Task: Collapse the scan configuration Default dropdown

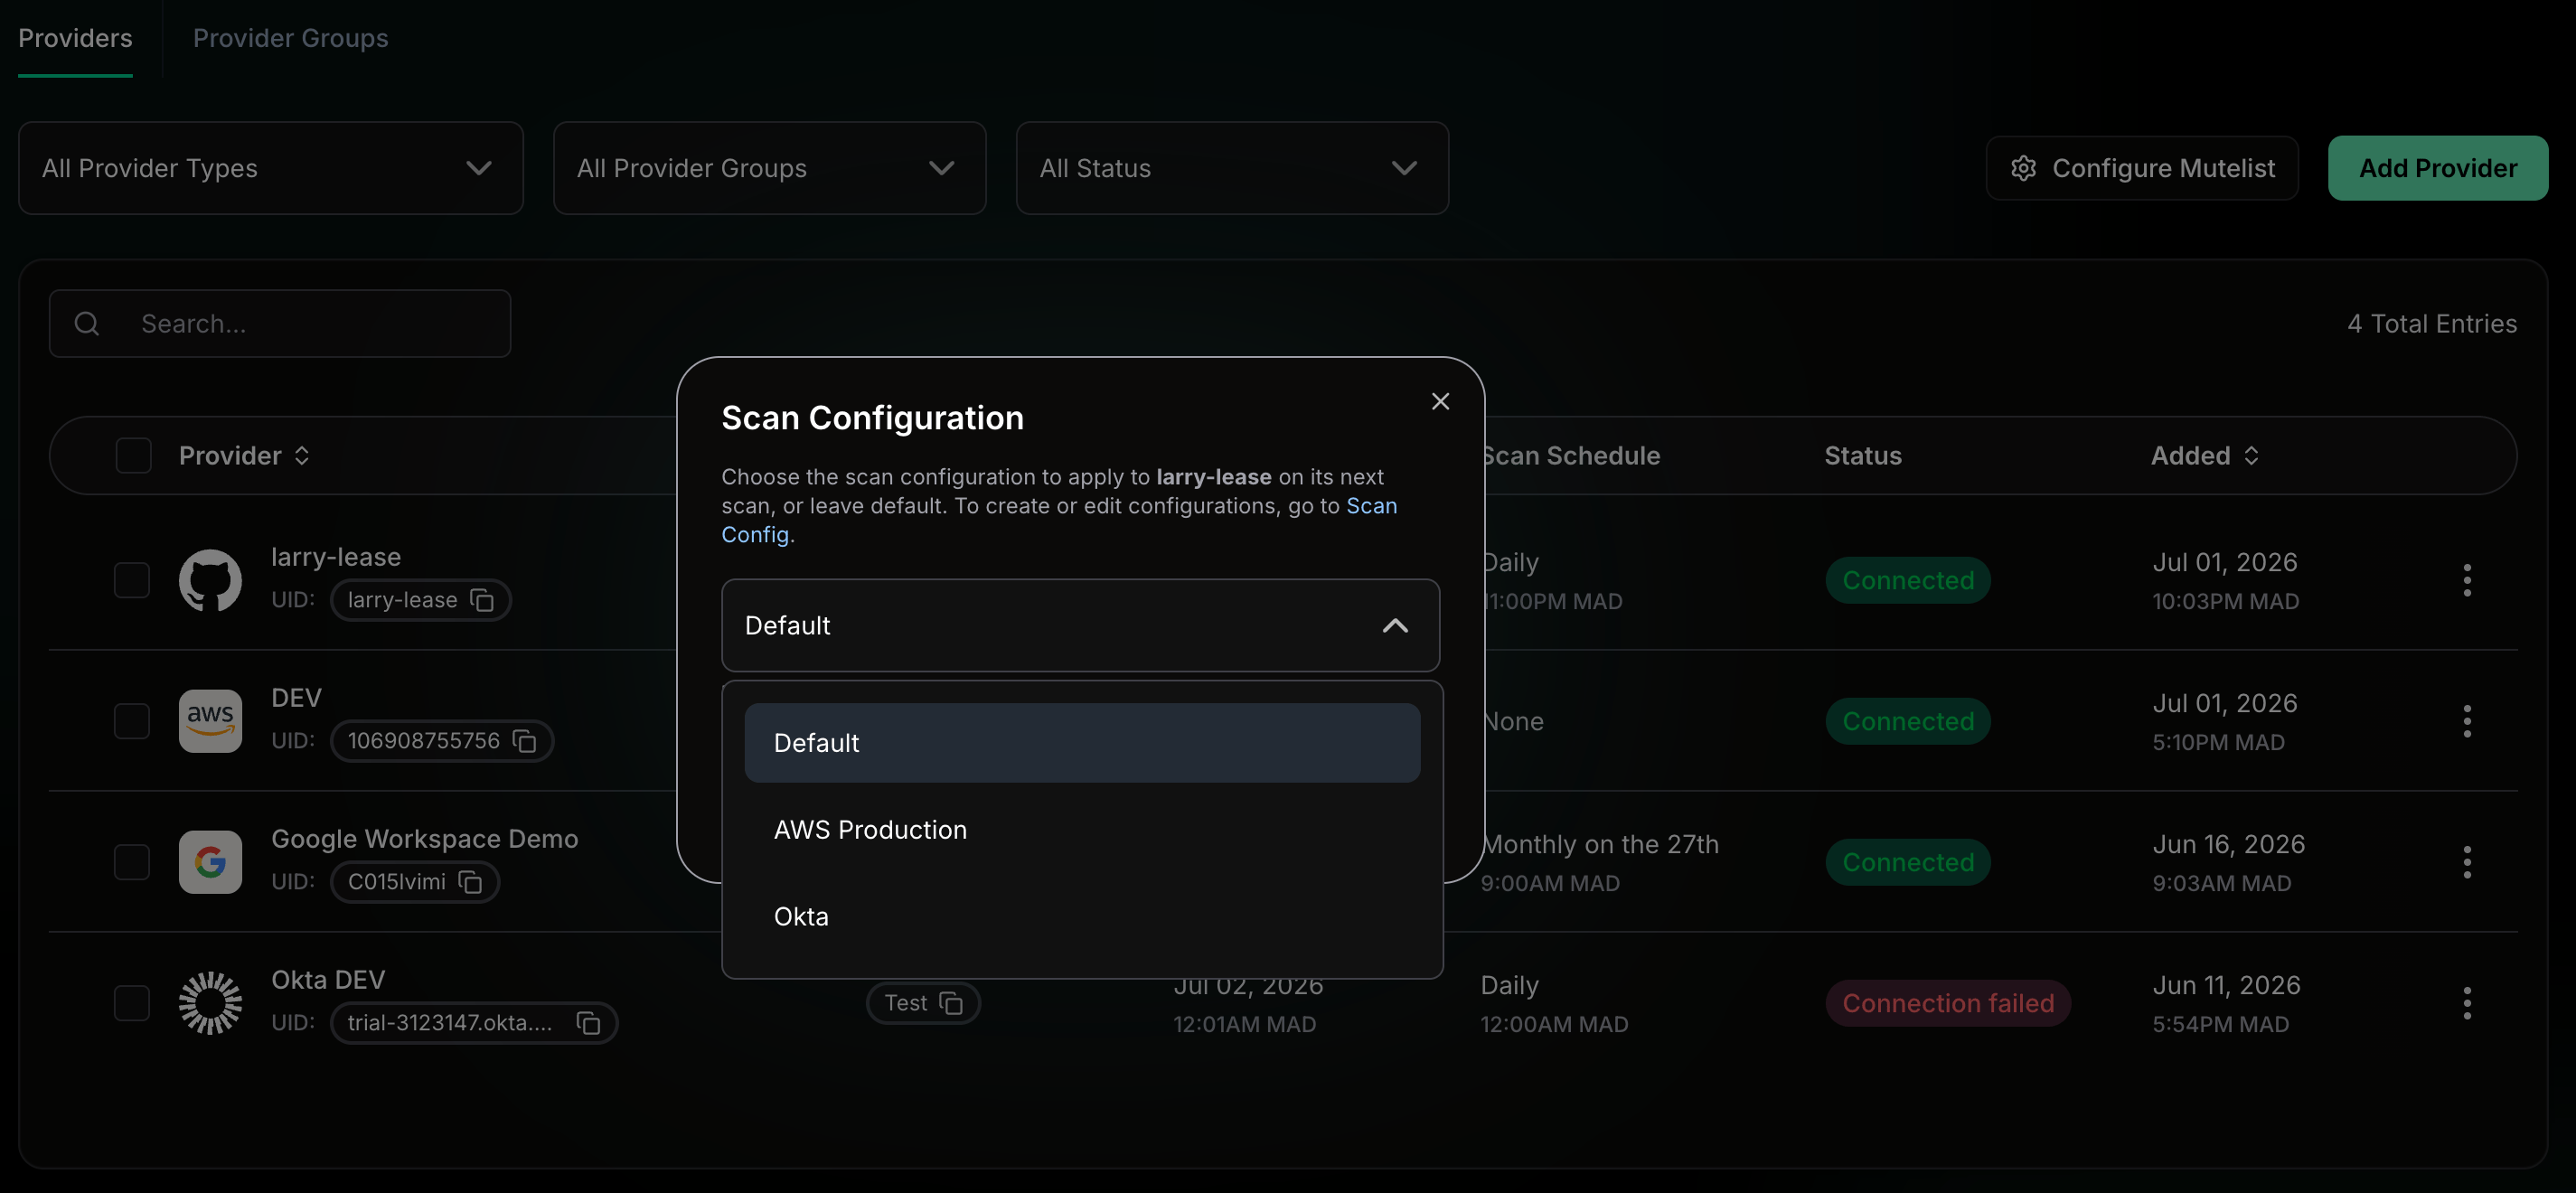Action: click(1080, 625)
